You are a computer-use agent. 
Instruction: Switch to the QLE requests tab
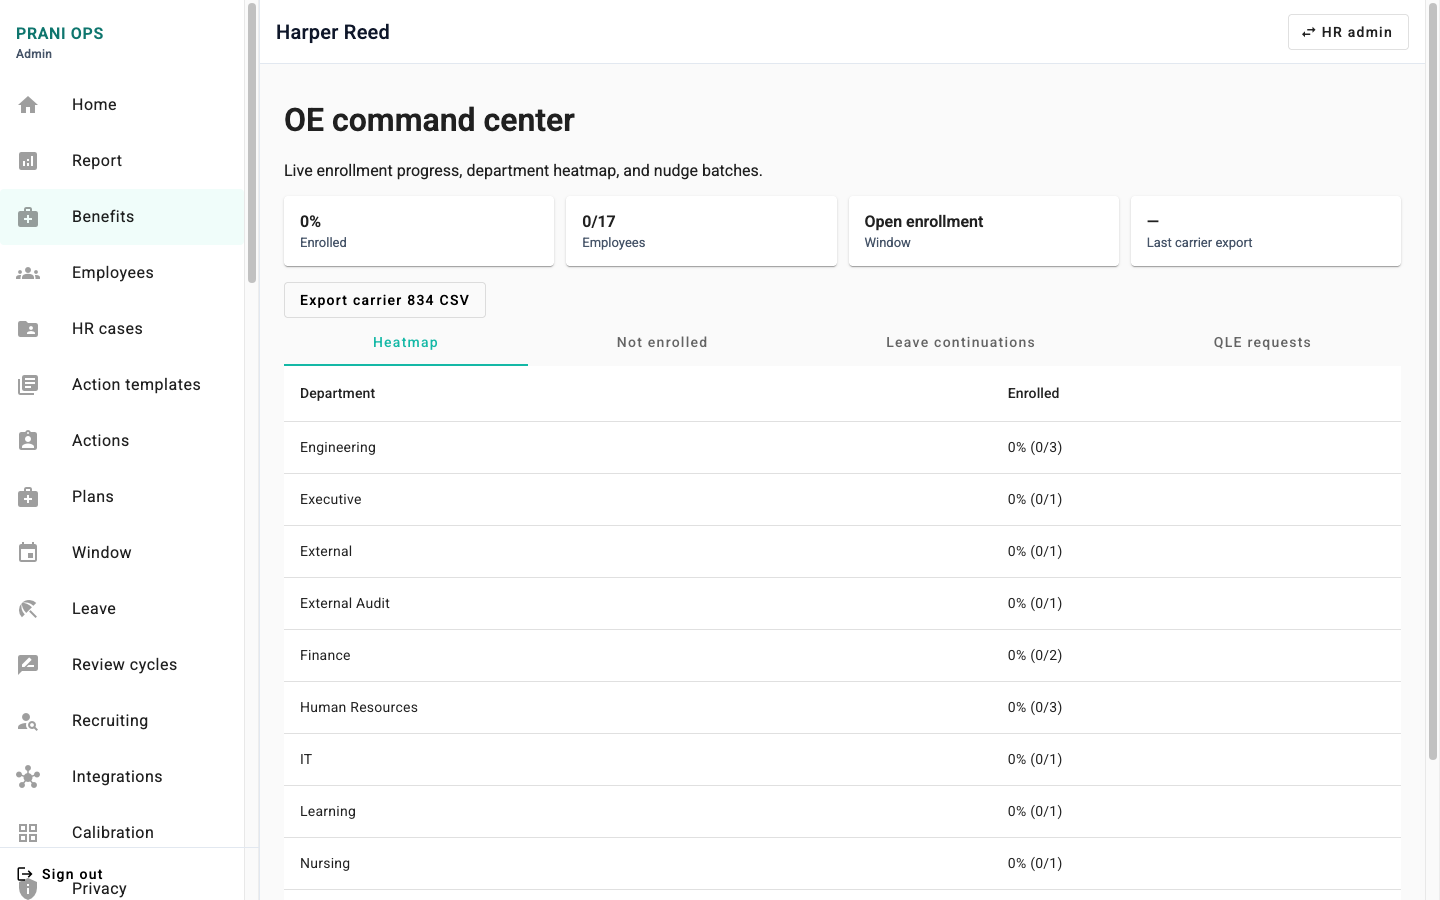click(1262, 342)
